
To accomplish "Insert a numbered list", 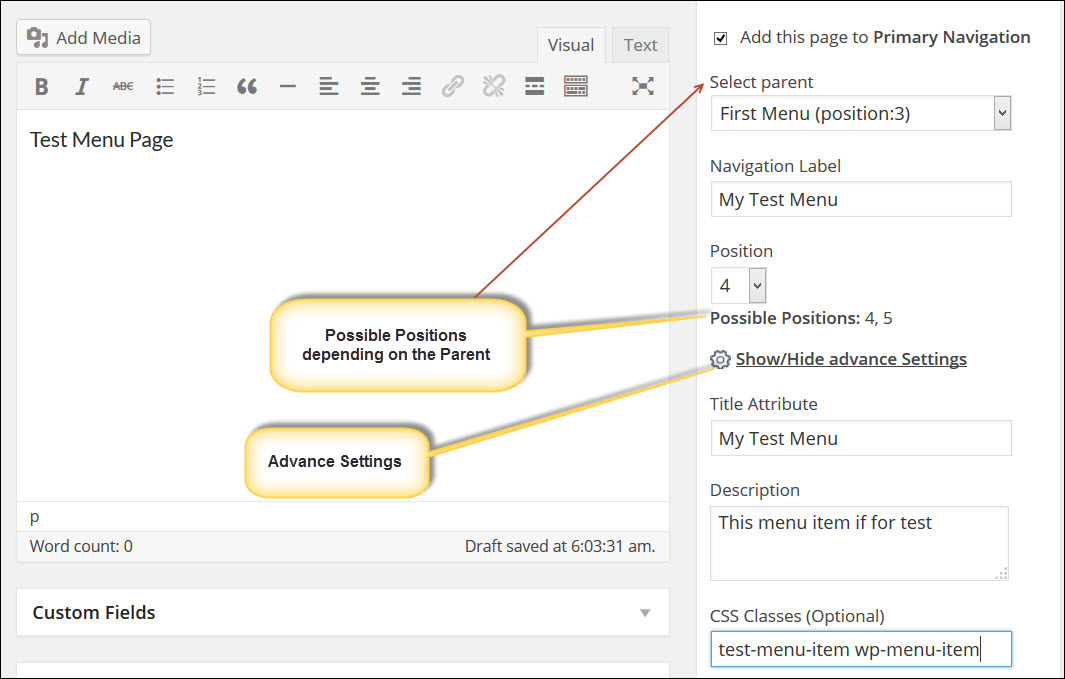I will pos(206,86).
